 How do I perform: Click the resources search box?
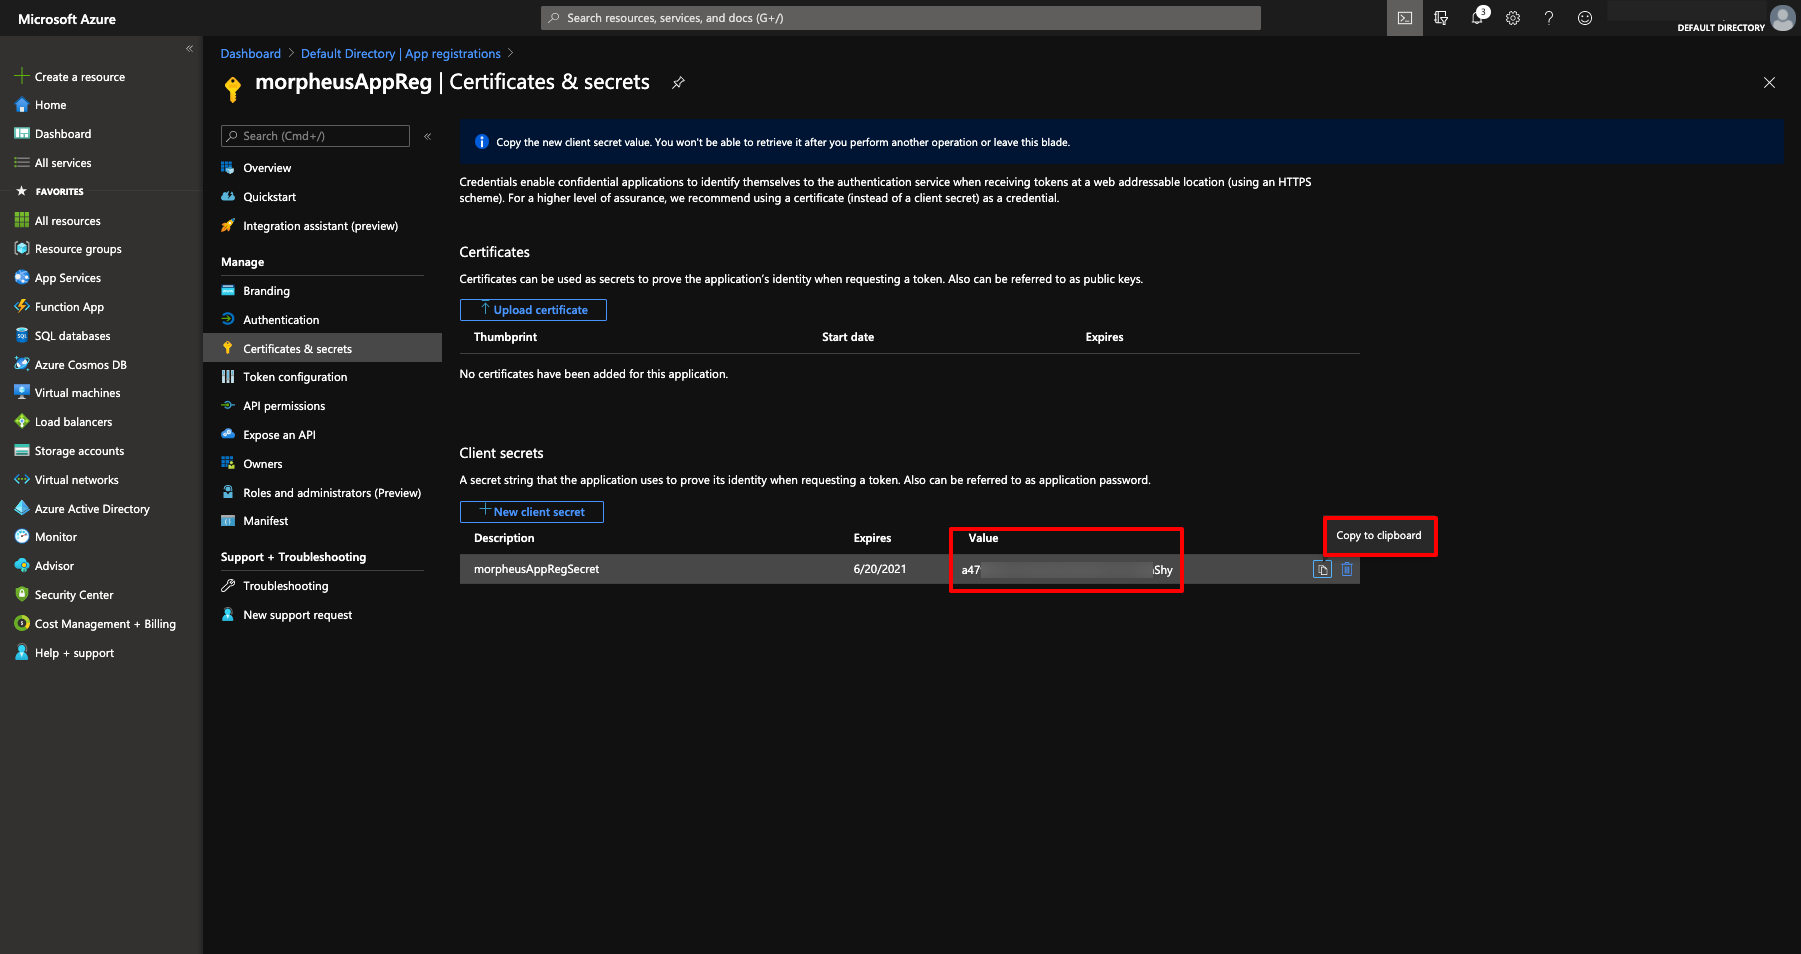pyautogui.click(x=899, y=17)
